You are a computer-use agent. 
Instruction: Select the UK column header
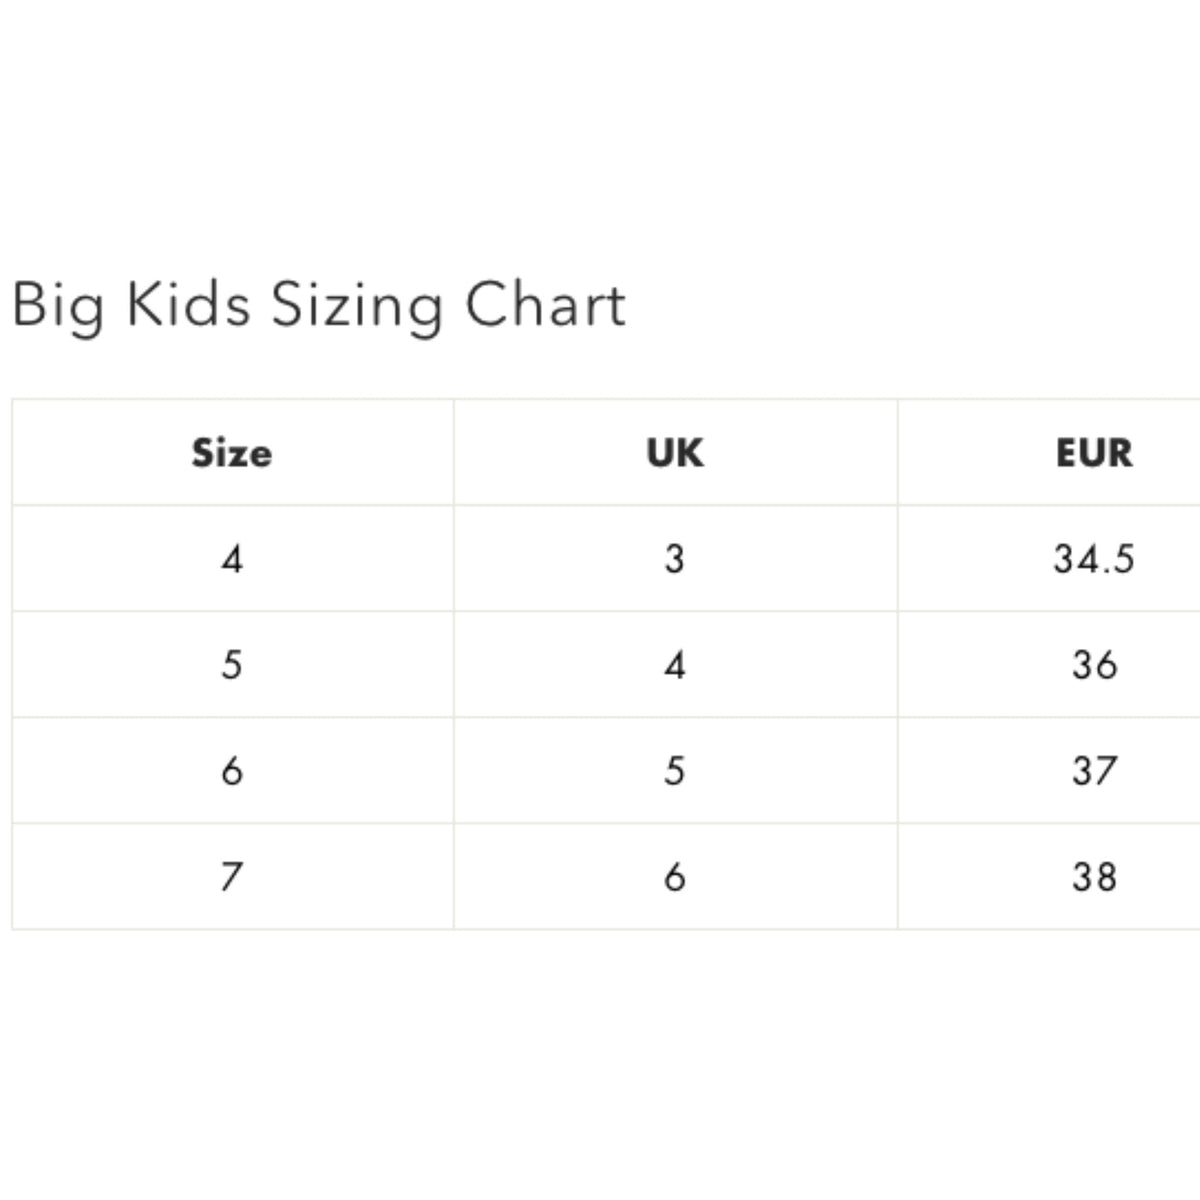[675, 453]
